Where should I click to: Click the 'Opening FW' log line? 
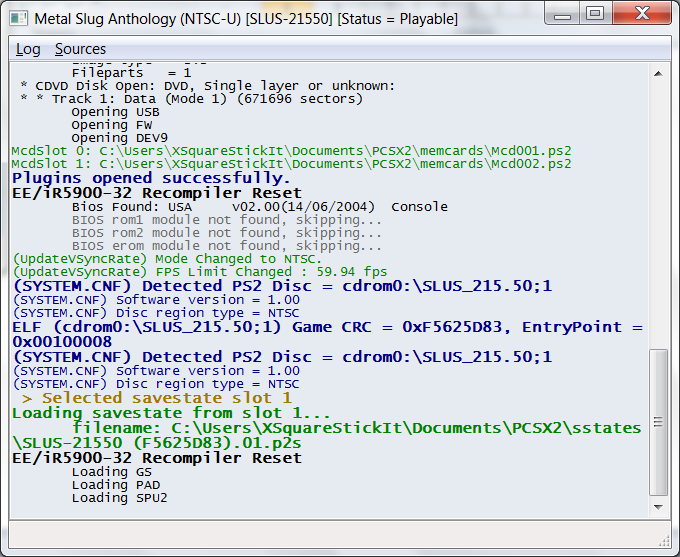[x=112, y=125]
